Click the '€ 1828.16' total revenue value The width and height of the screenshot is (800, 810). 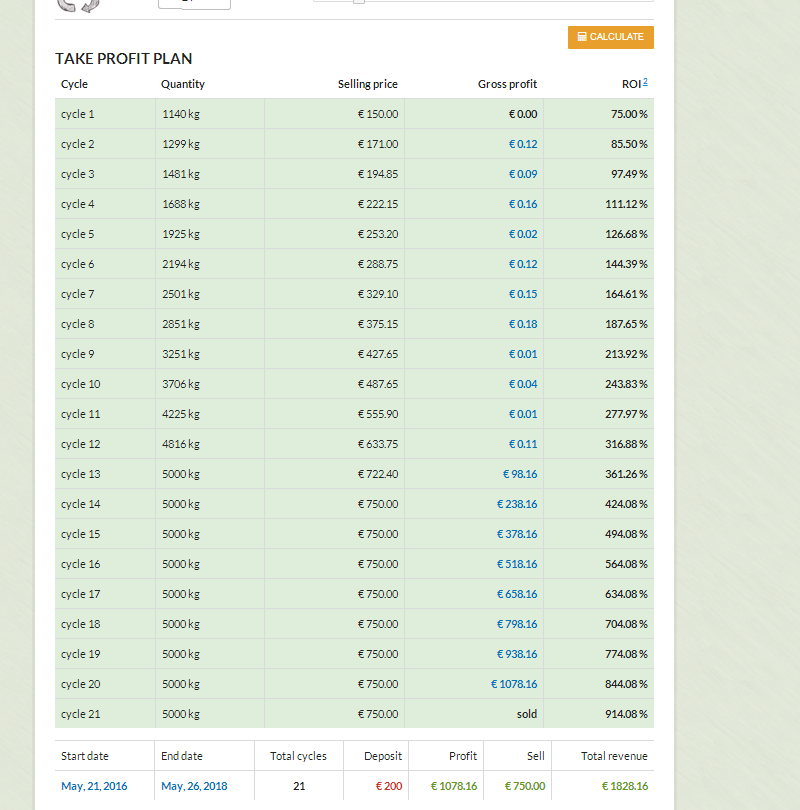pyautogui.click(x=624, y=786)
